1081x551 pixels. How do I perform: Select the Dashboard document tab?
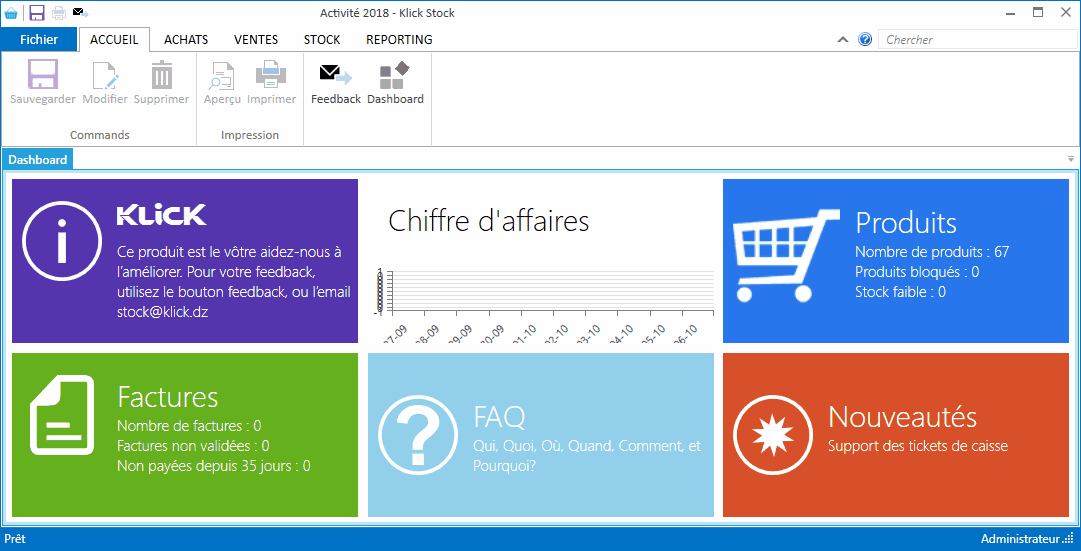coord(38,160)
